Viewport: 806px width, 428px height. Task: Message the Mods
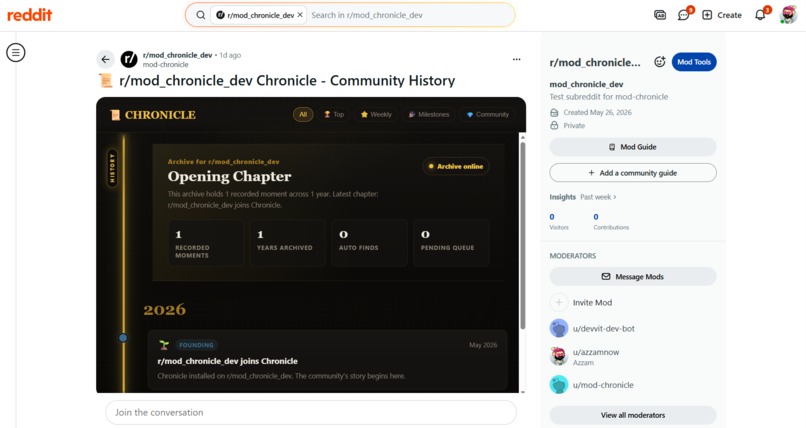(633, 276)
